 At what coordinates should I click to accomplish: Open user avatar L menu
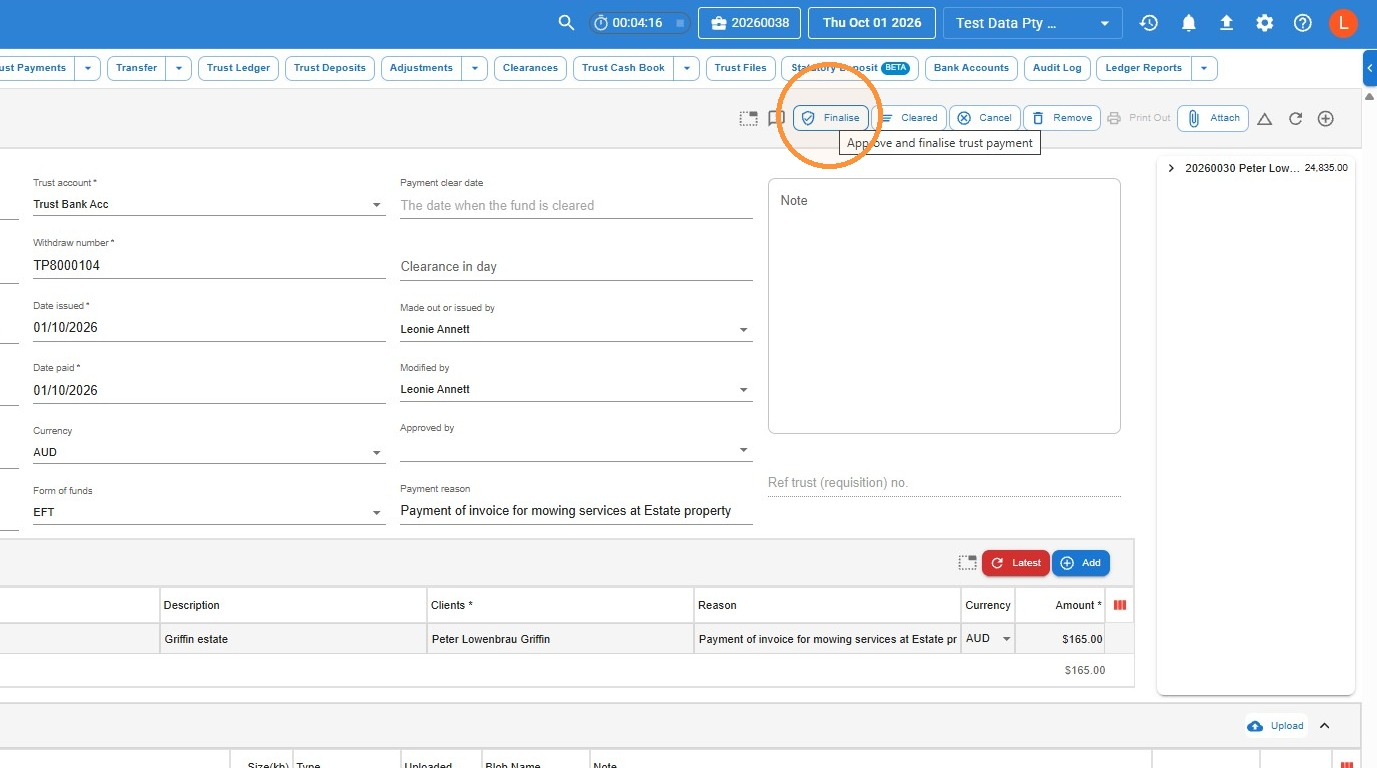tap(1343, 23)
